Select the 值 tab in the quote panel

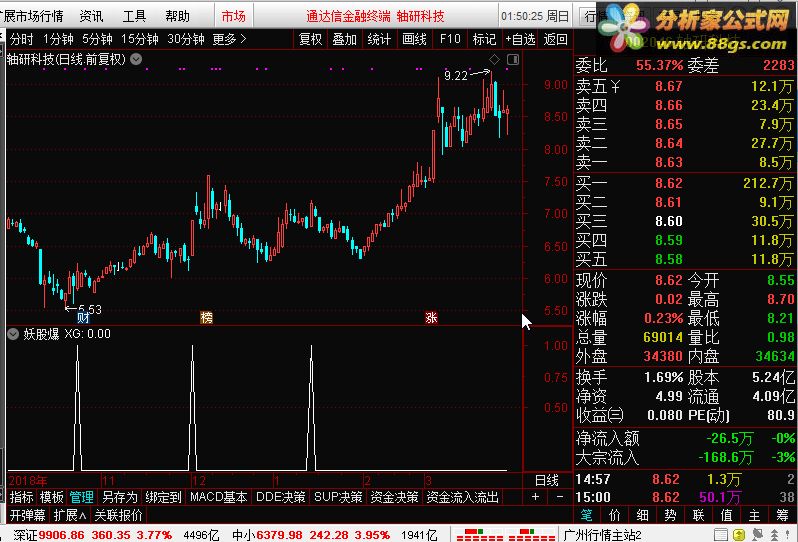pos(726,515)
